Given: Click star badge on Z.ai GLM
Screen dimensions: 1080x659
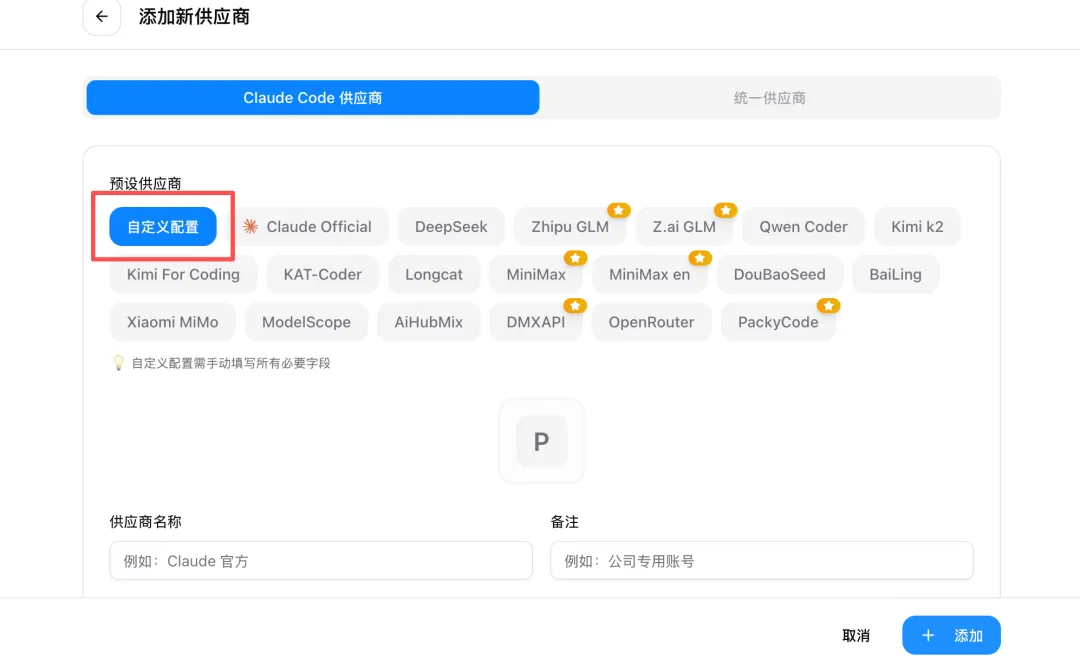Looking at the screenshot, I should tap(725, 210).
